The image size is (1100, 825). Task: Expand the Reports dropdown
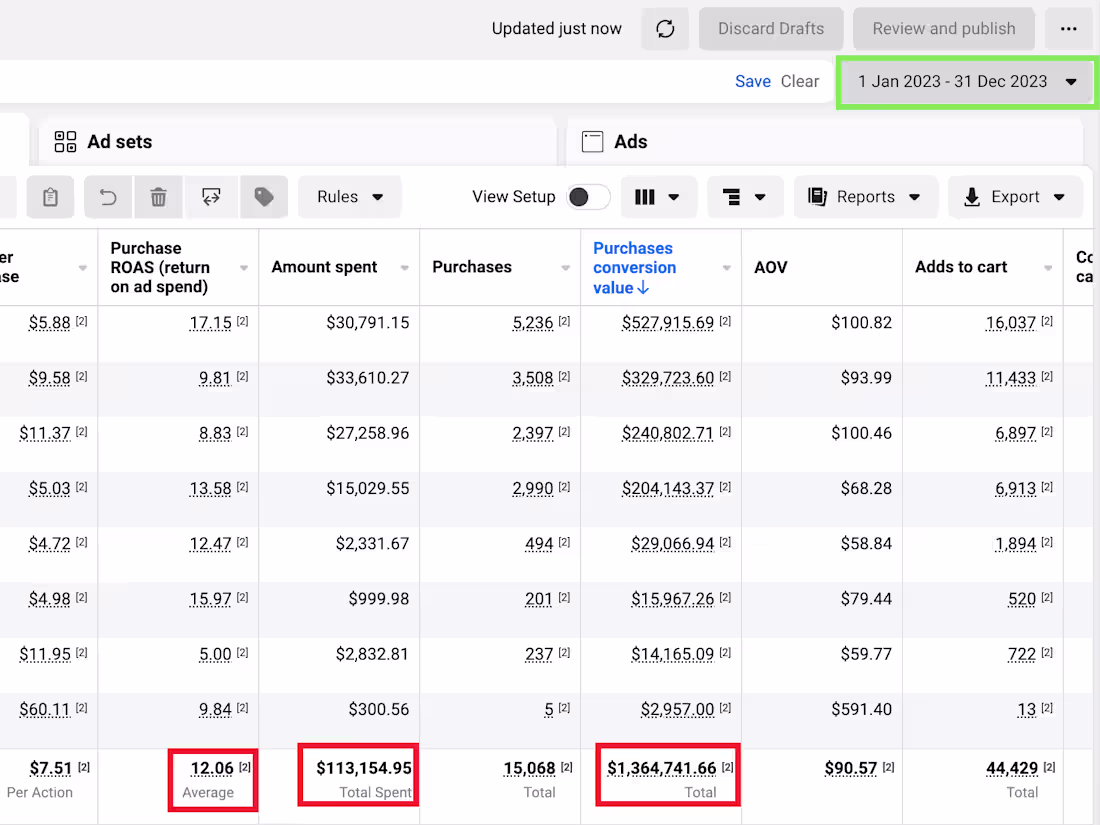point(864,196)
